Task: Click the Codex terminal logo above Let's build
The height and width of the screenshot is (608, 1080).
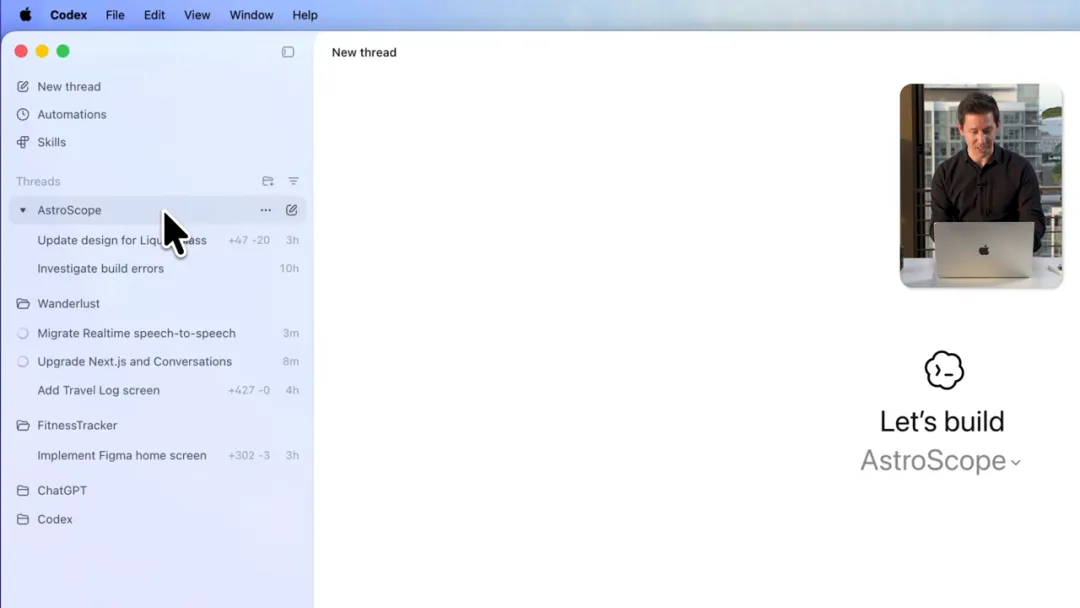Action: 944,370
